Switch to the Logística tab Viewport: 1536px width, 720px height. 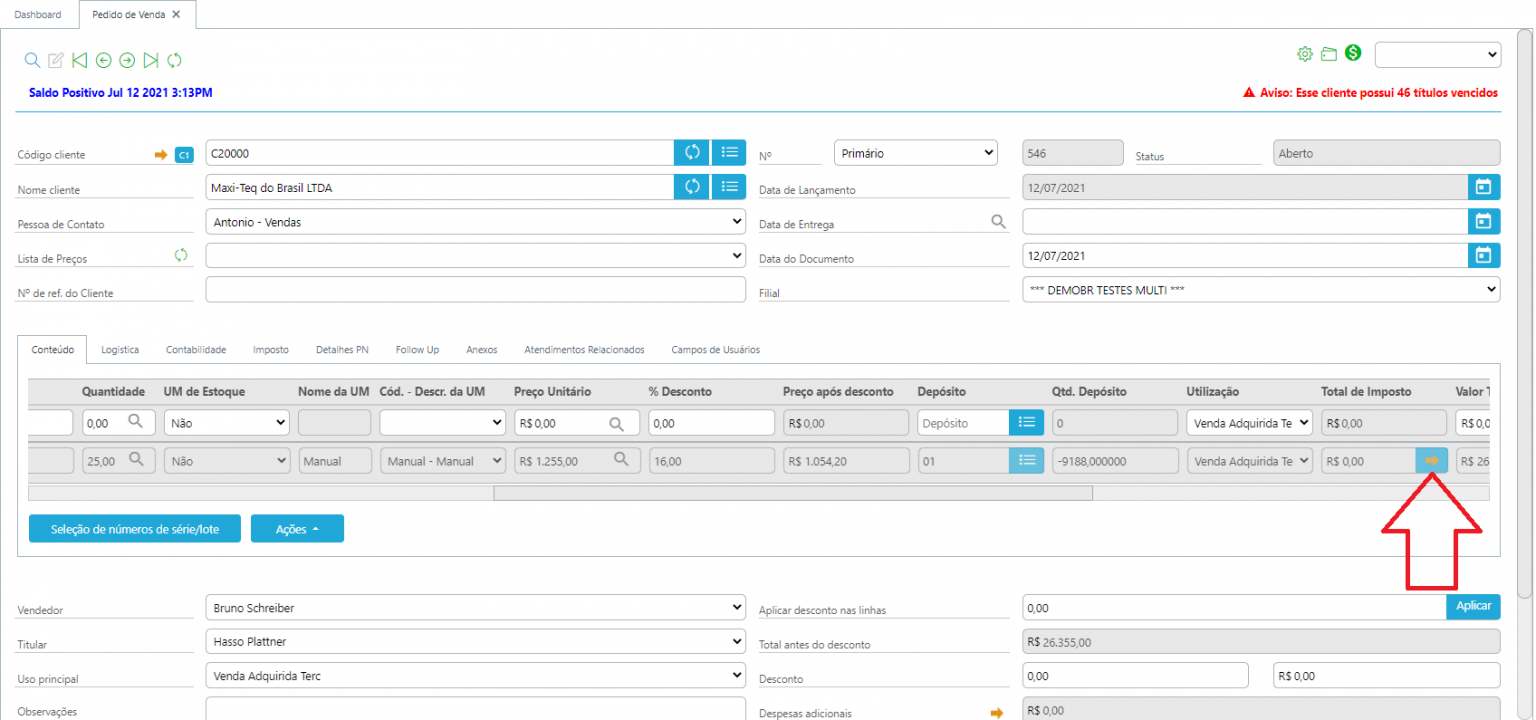coord(120,350)
